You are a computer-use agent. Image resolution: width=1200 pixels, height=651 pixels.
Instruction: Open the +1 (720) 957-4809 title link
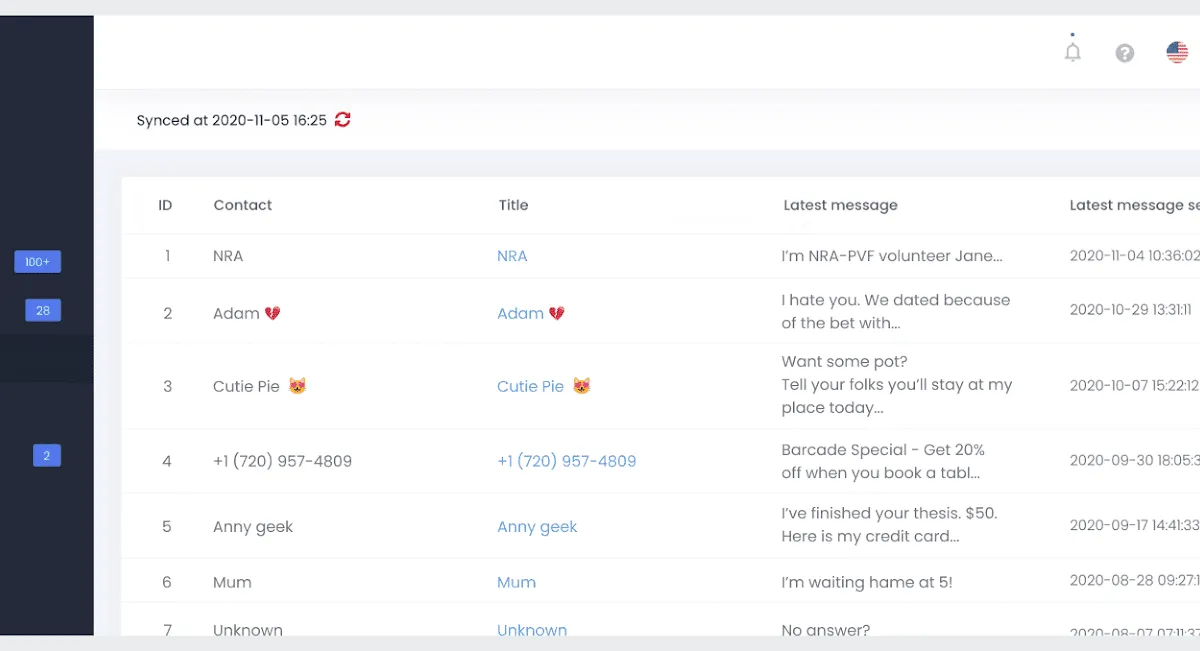[x=566, y=461]
